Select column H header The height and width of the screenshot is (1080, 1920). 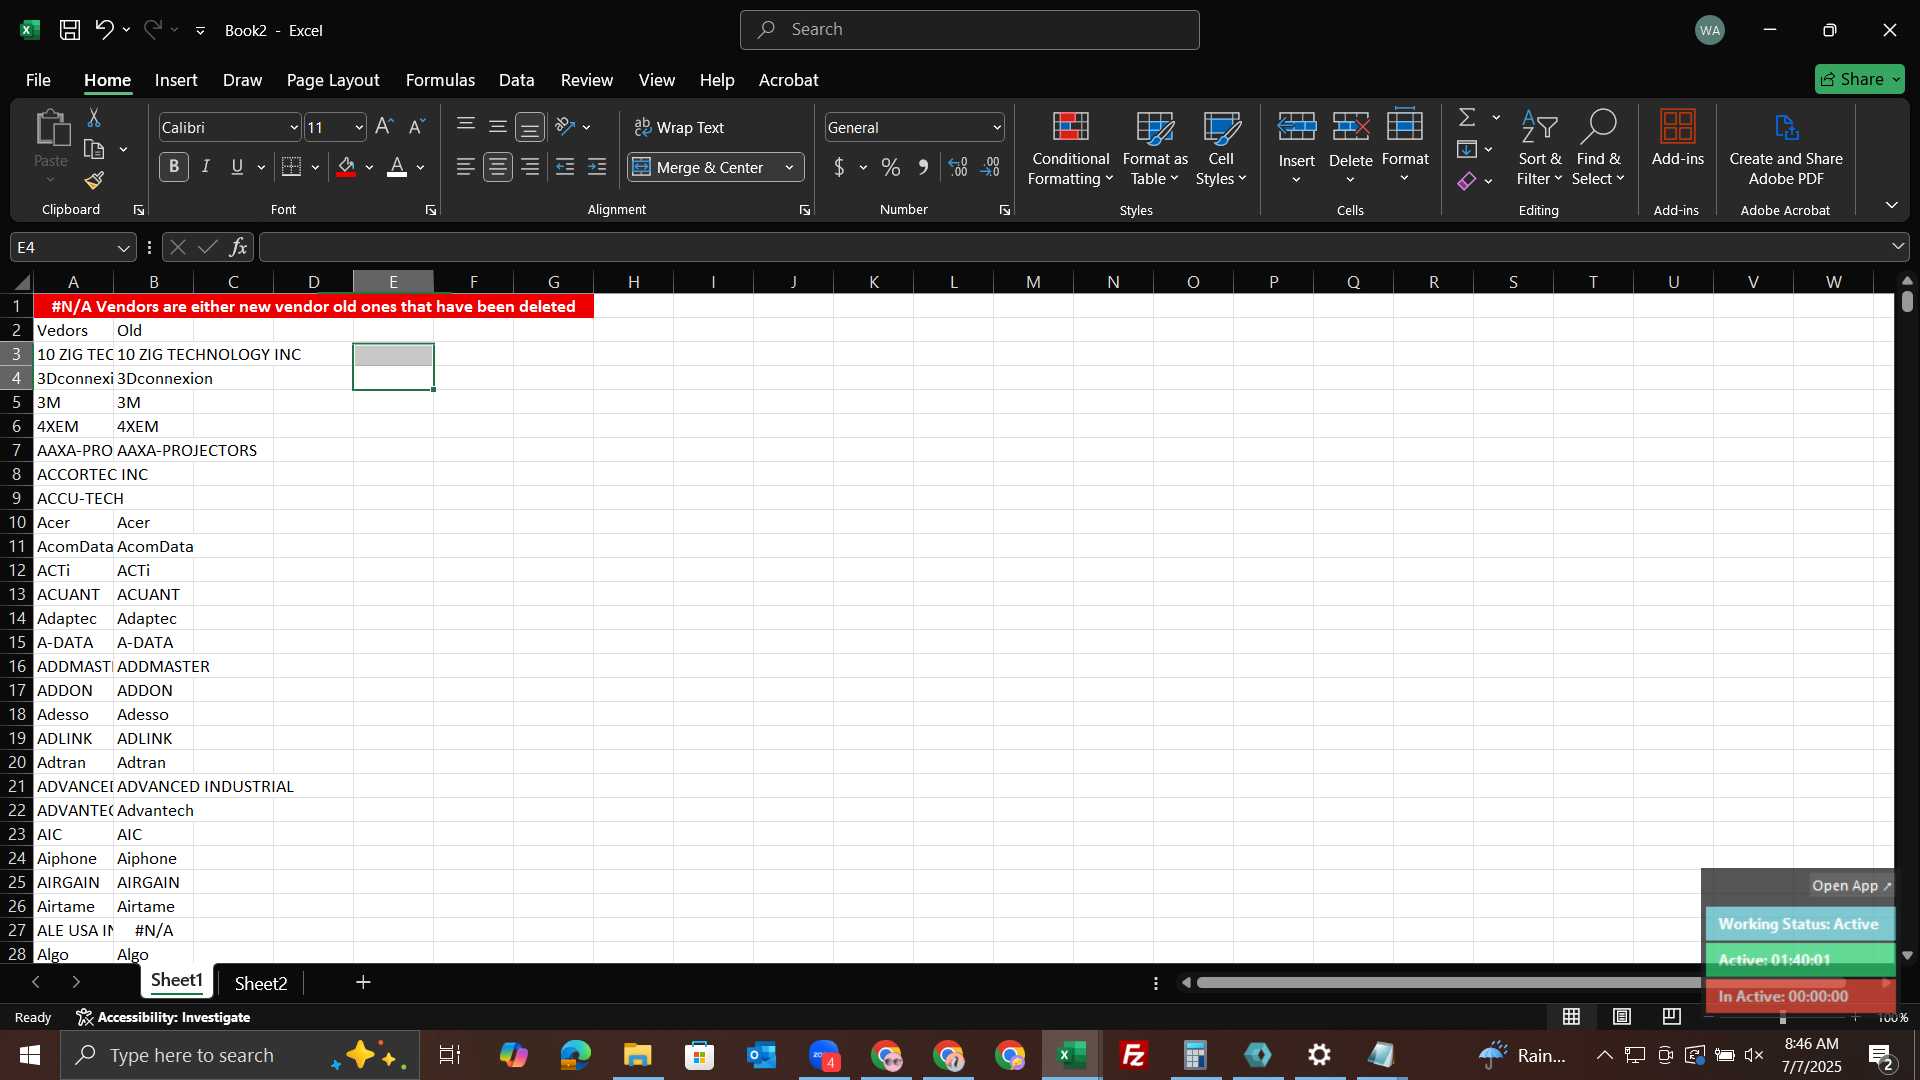pyautogui.click(x=633, y=282)
